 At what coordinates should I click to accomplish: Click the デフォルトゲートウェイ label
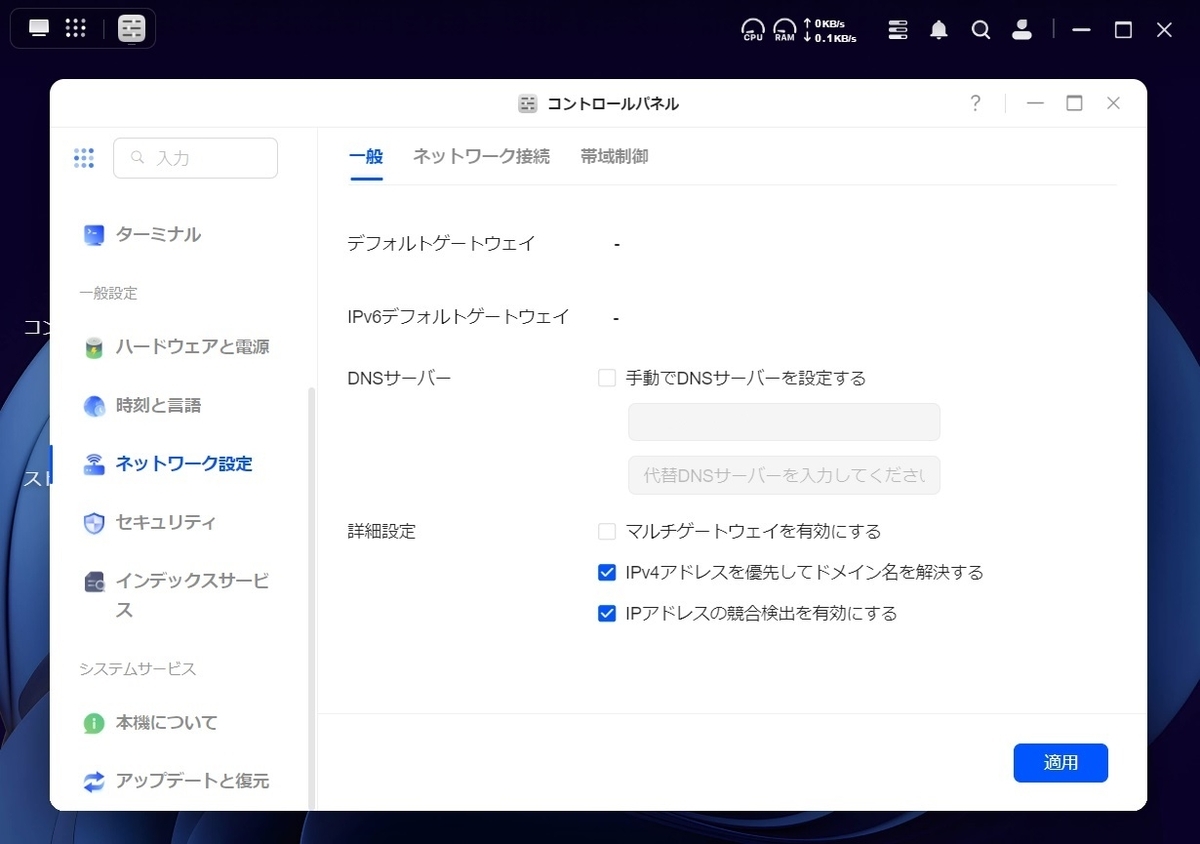pos(441,243)
